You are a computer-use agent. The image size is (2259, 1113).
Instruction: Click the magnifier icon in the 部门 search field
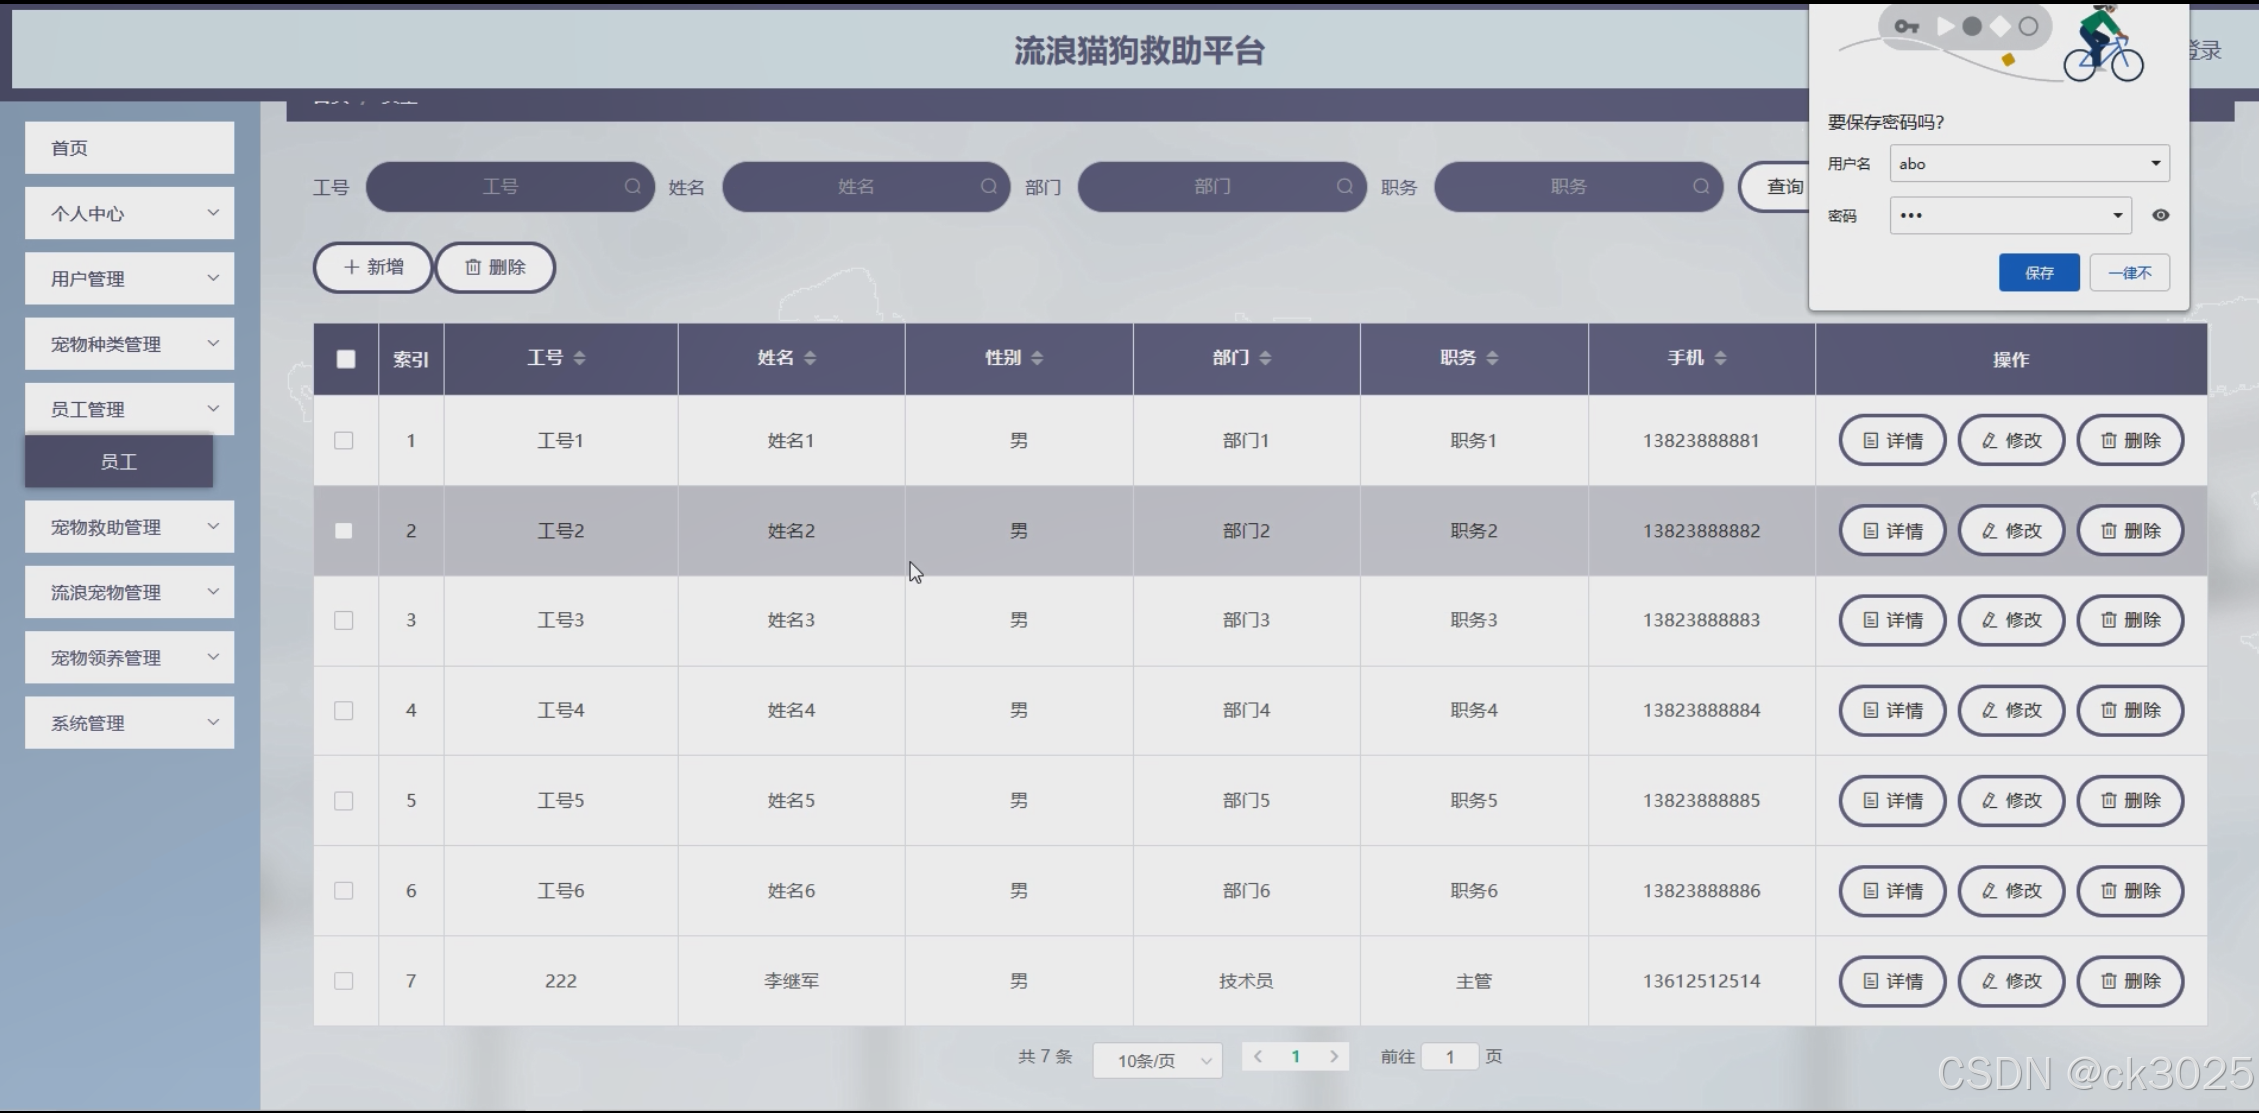click(1344, 187)
